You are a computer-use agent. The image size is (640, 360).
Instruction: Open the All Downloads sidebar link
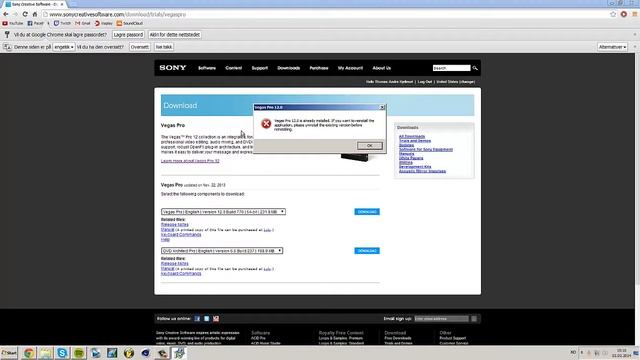coord(412,136)
